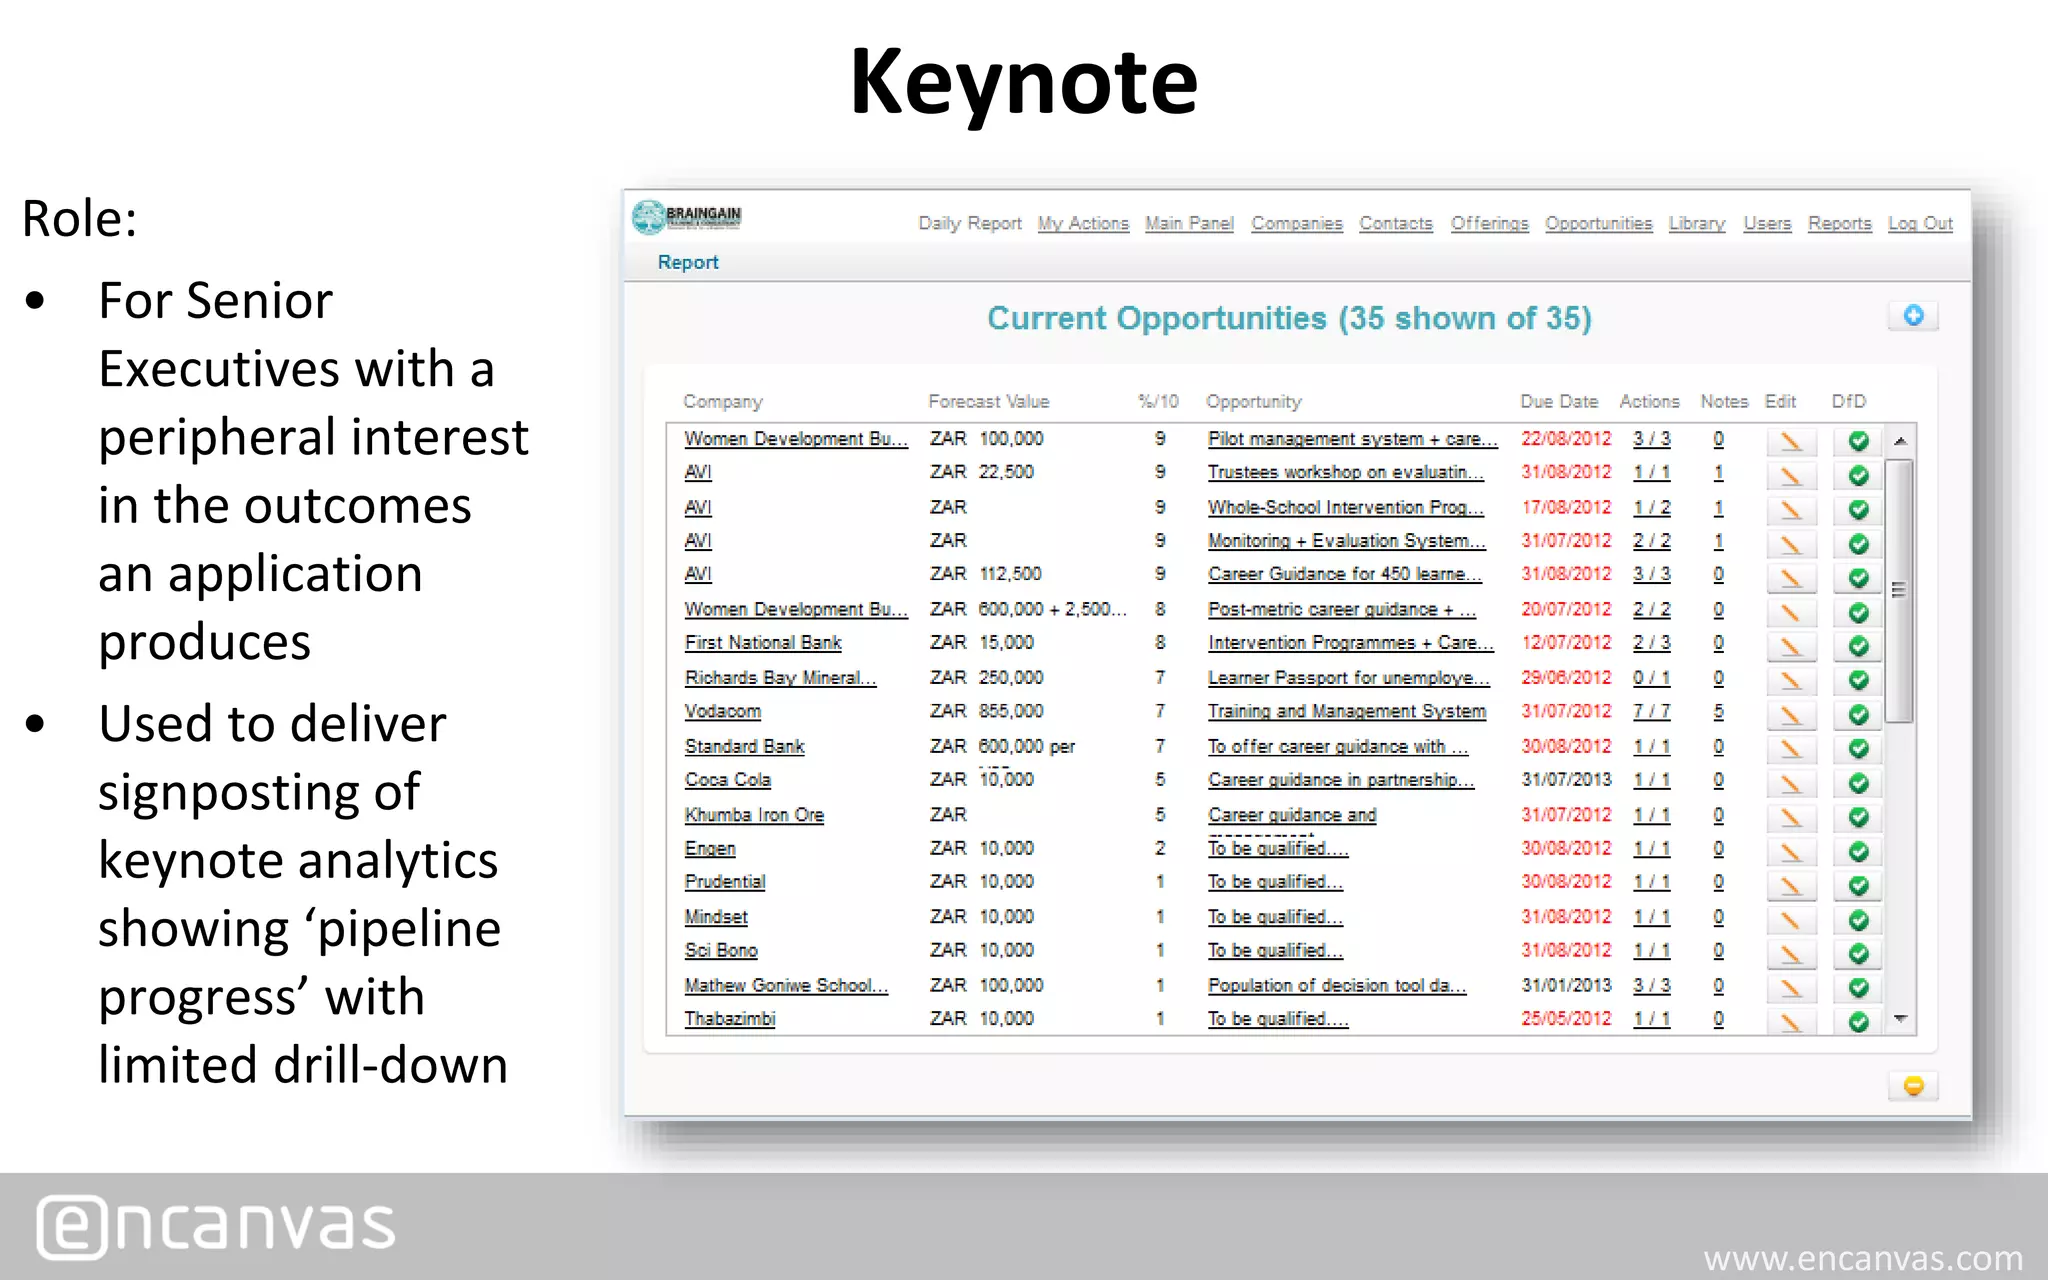Open the 7 / 7 actions link for Vodacom
Image resolution: width=2048 pixels, height=1280 pixels.
click(1652, 711)
